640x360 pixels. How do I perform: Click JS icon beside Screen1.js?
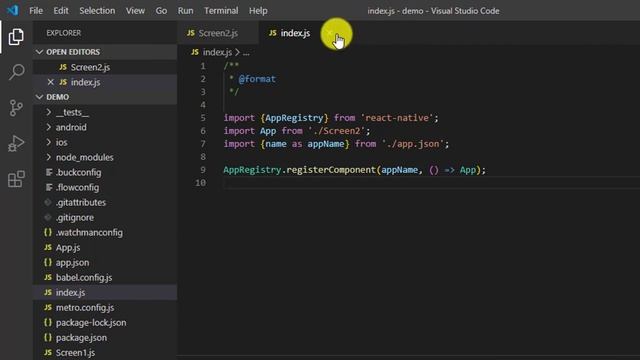click(48, 352)
